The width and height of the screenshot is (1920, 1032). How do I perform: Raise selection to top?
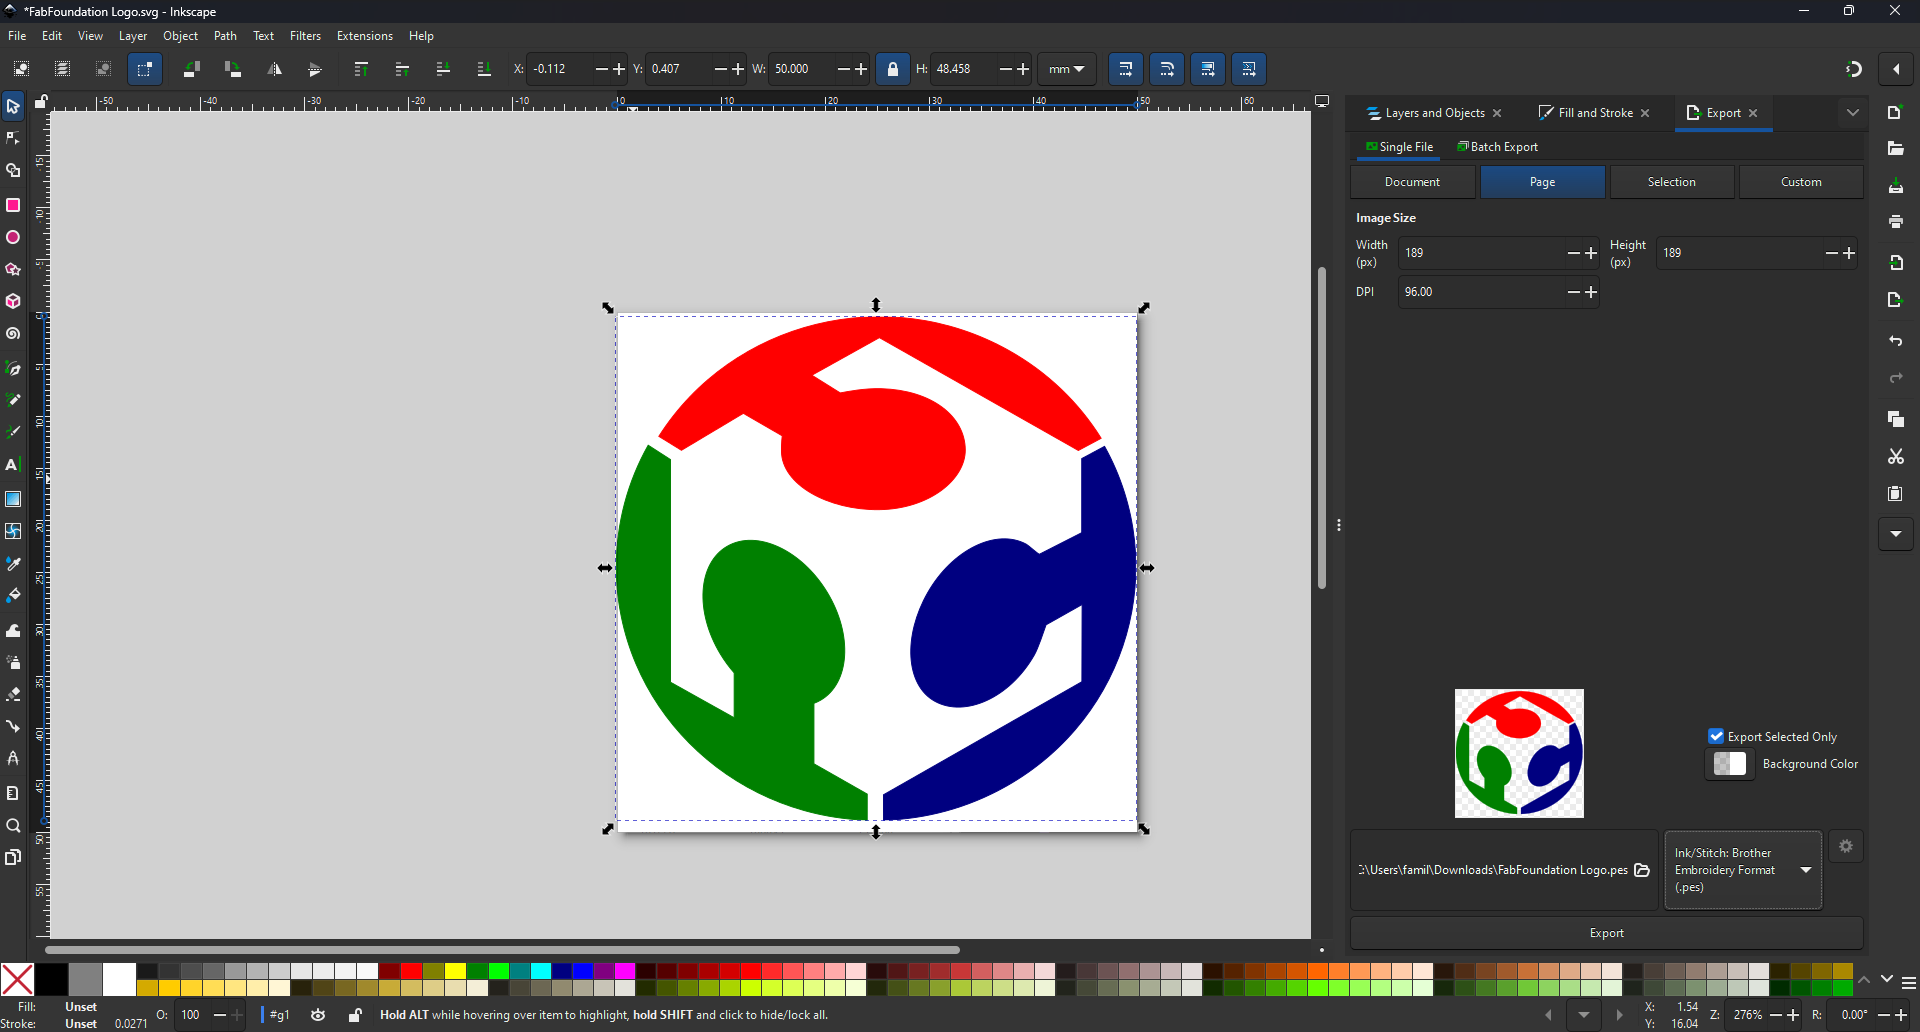(x=362, y=69)
